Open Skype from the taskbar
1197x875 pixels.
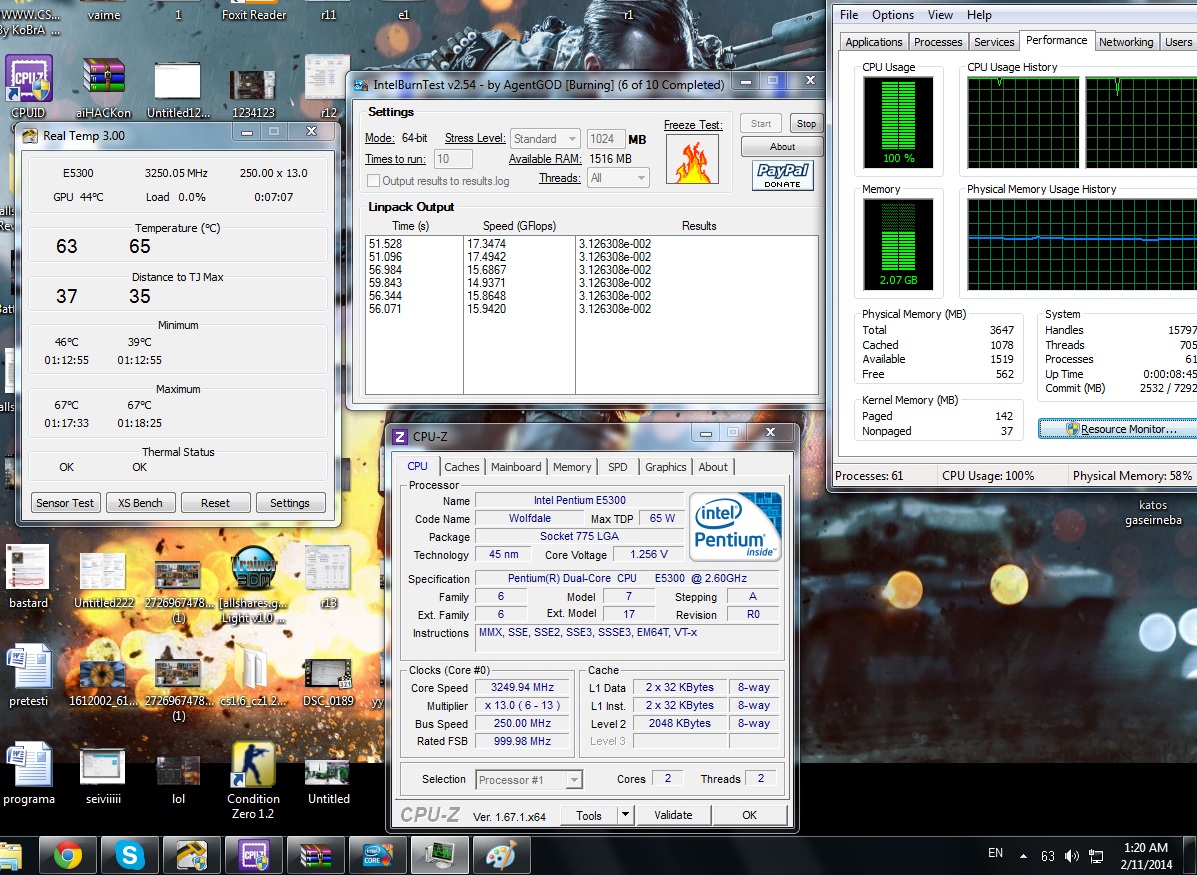click(x=129, y=855)
